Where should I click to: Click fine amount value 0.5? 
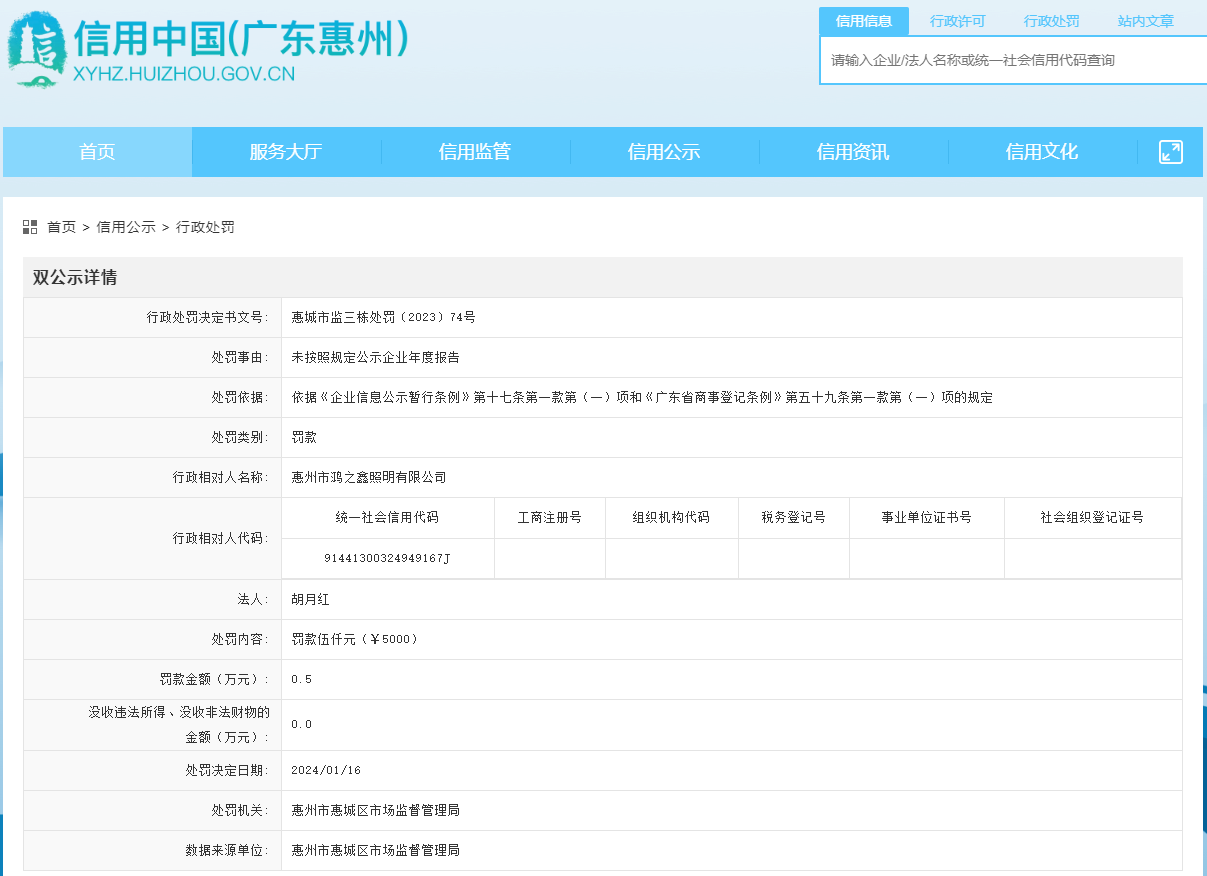coord(302,679)
